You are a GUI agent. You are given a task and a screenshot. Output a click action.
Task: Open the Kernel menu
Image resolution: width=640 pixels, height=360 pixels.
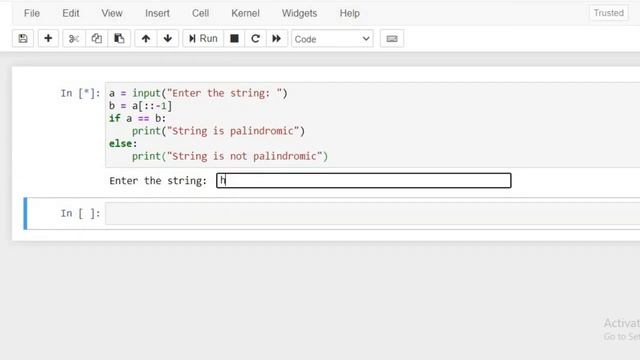click(245, 13)
